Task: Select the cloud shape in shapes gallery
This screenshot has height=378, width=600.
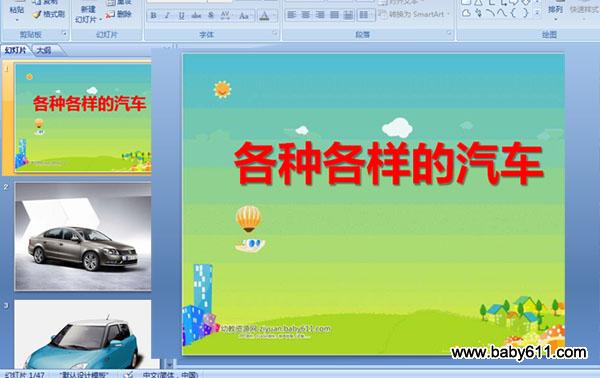Action: pos(466,13)
